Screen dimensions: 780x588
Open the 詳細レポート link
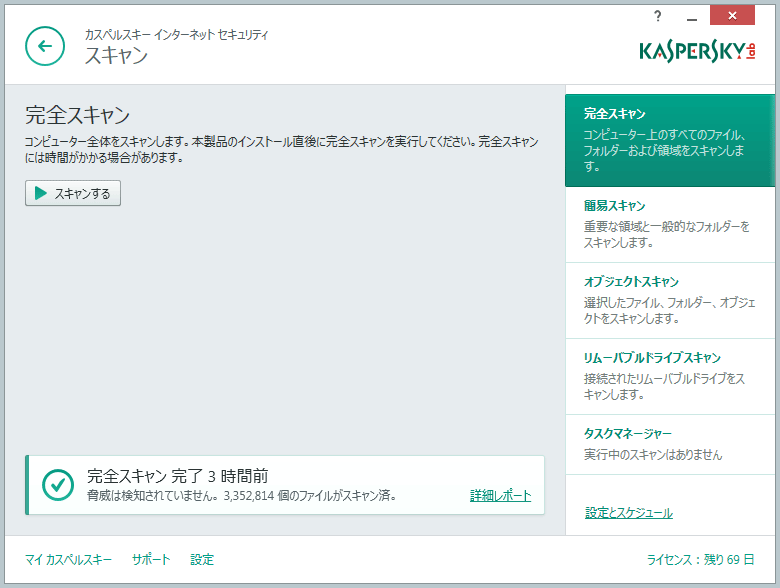[500, 495]
